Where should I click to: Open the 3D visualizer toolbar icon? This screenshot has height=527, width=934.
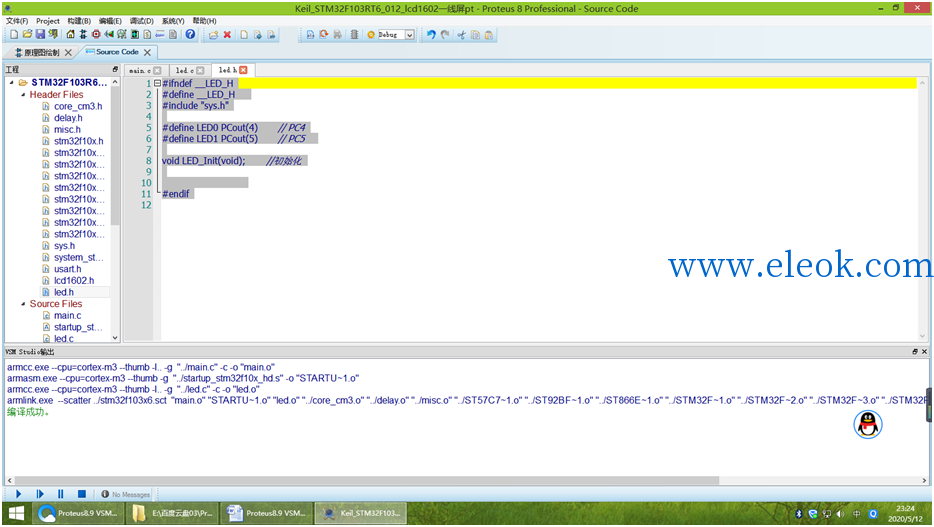(109, 35)
